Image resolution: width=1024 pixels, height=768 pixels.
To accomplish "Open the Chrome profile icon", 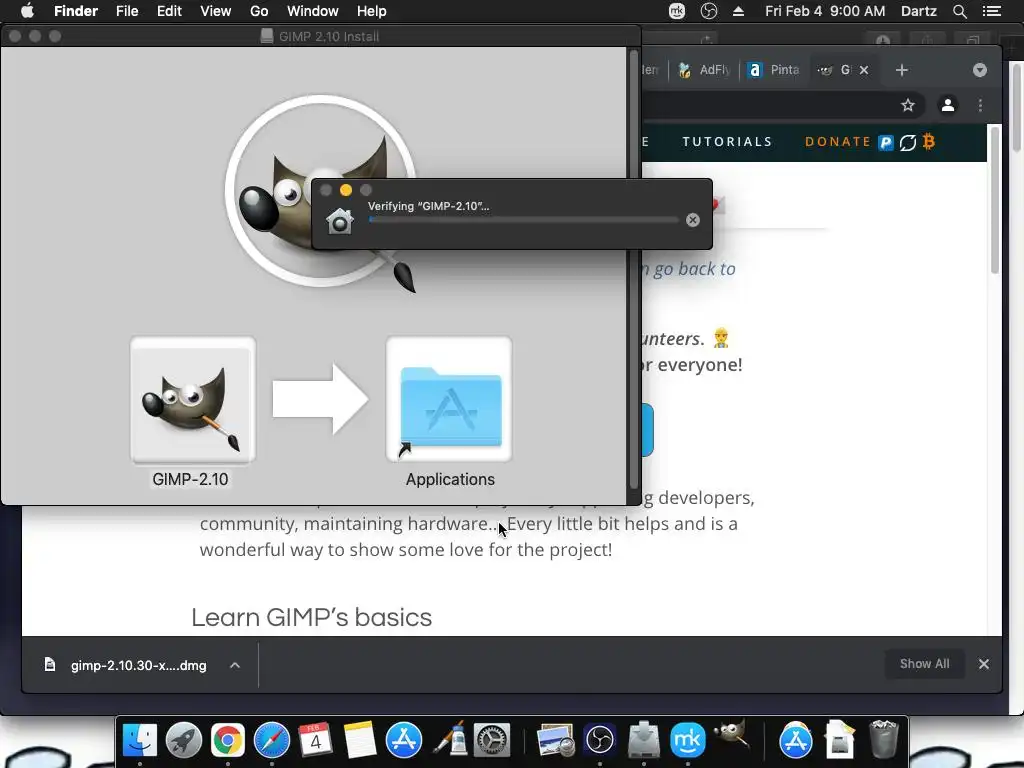I will [x=948, y=105].
